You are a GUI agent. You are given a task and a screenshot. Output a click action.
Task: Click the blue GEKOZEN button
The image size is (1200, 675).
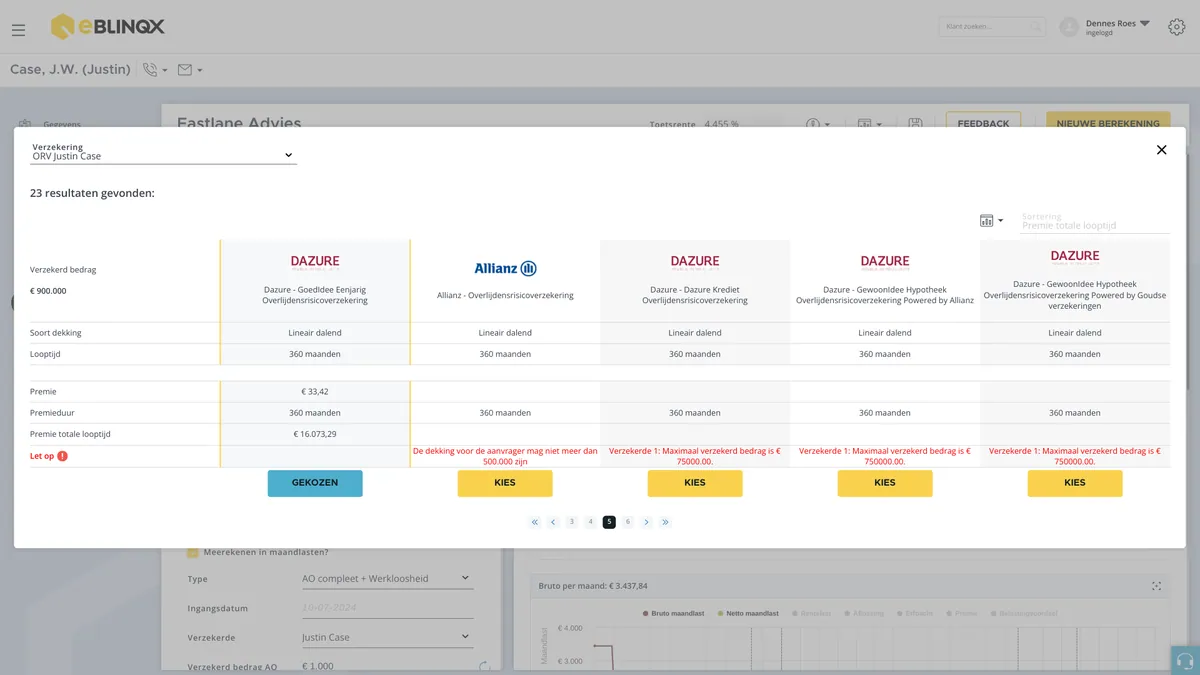(x=315, y=483)
